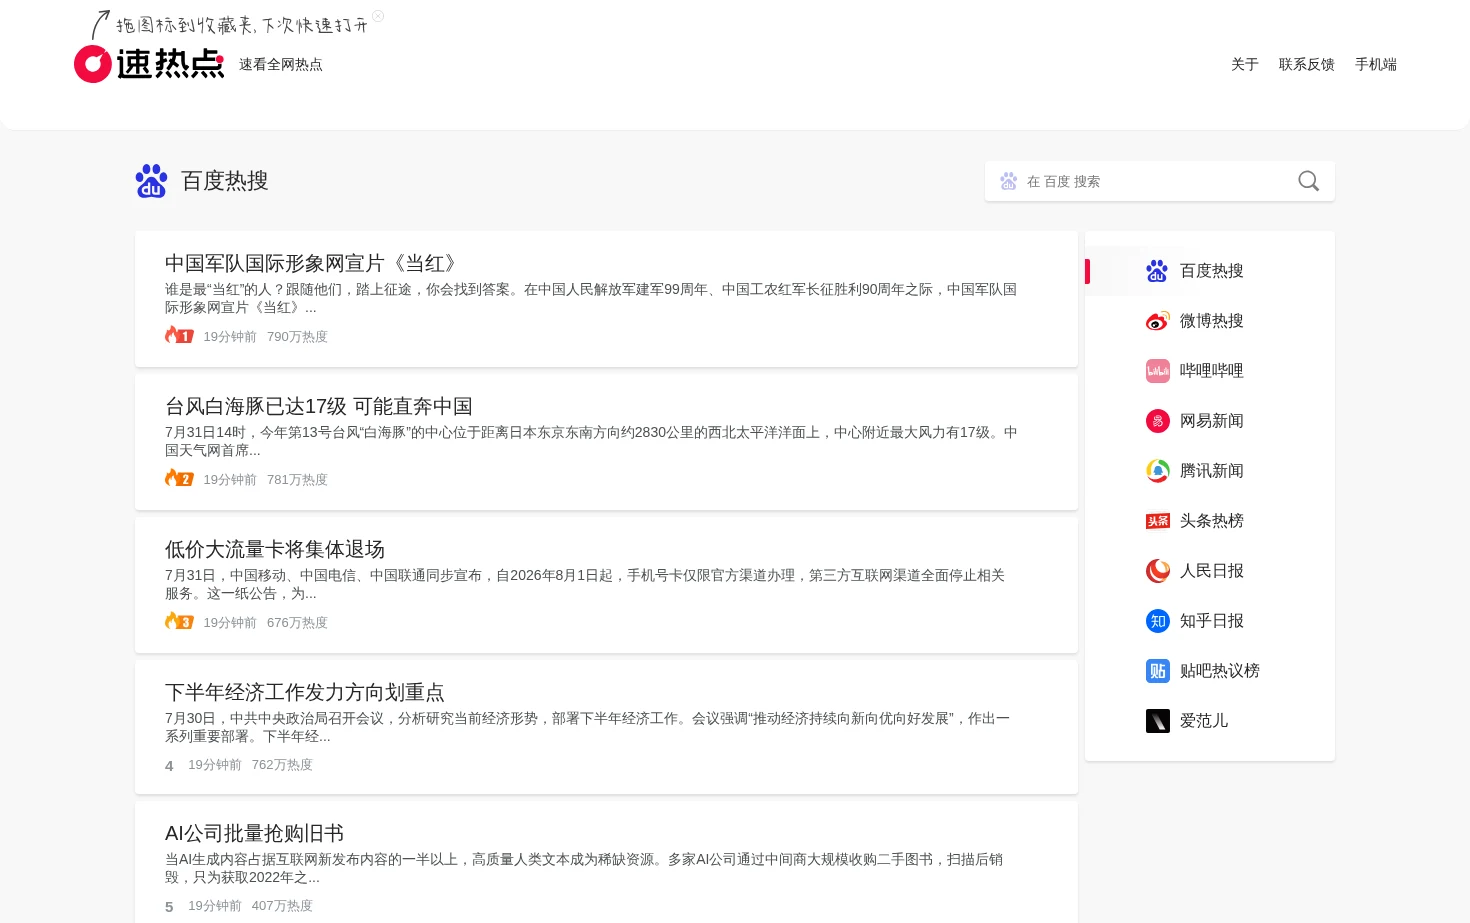Open the 联系反馈 link
1470x923 pixels.
tap(1306, 64)
